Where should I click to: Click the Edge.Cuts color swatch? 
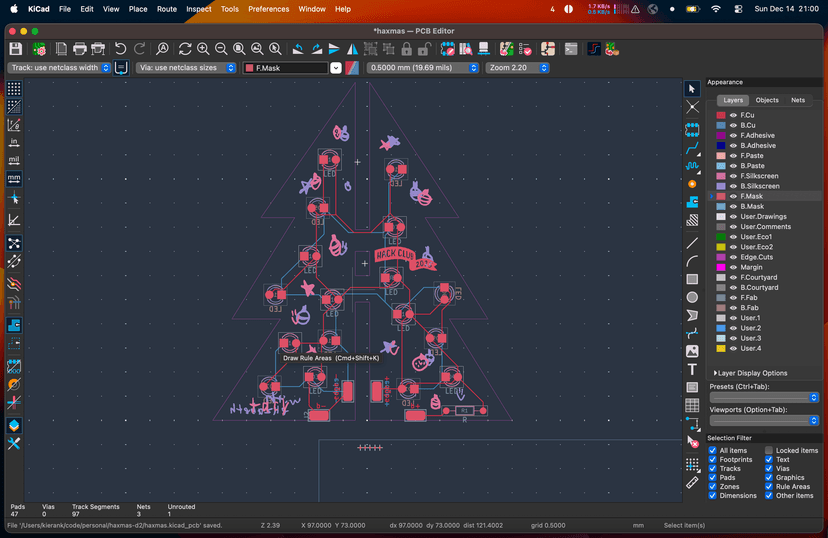pos(721,257)
